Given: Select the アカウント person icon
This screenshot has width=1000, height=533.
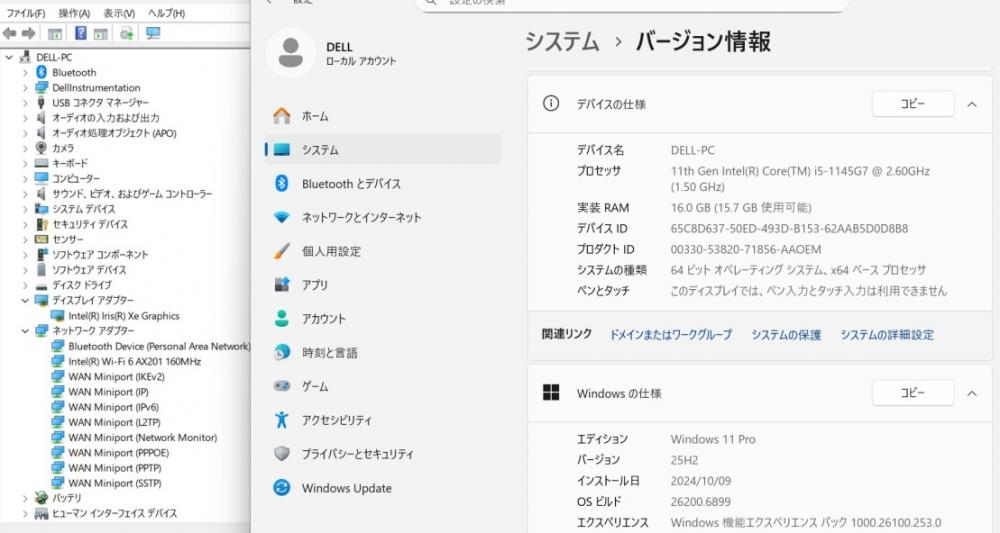Looking at the screenshot, I should tap(282, 318).
